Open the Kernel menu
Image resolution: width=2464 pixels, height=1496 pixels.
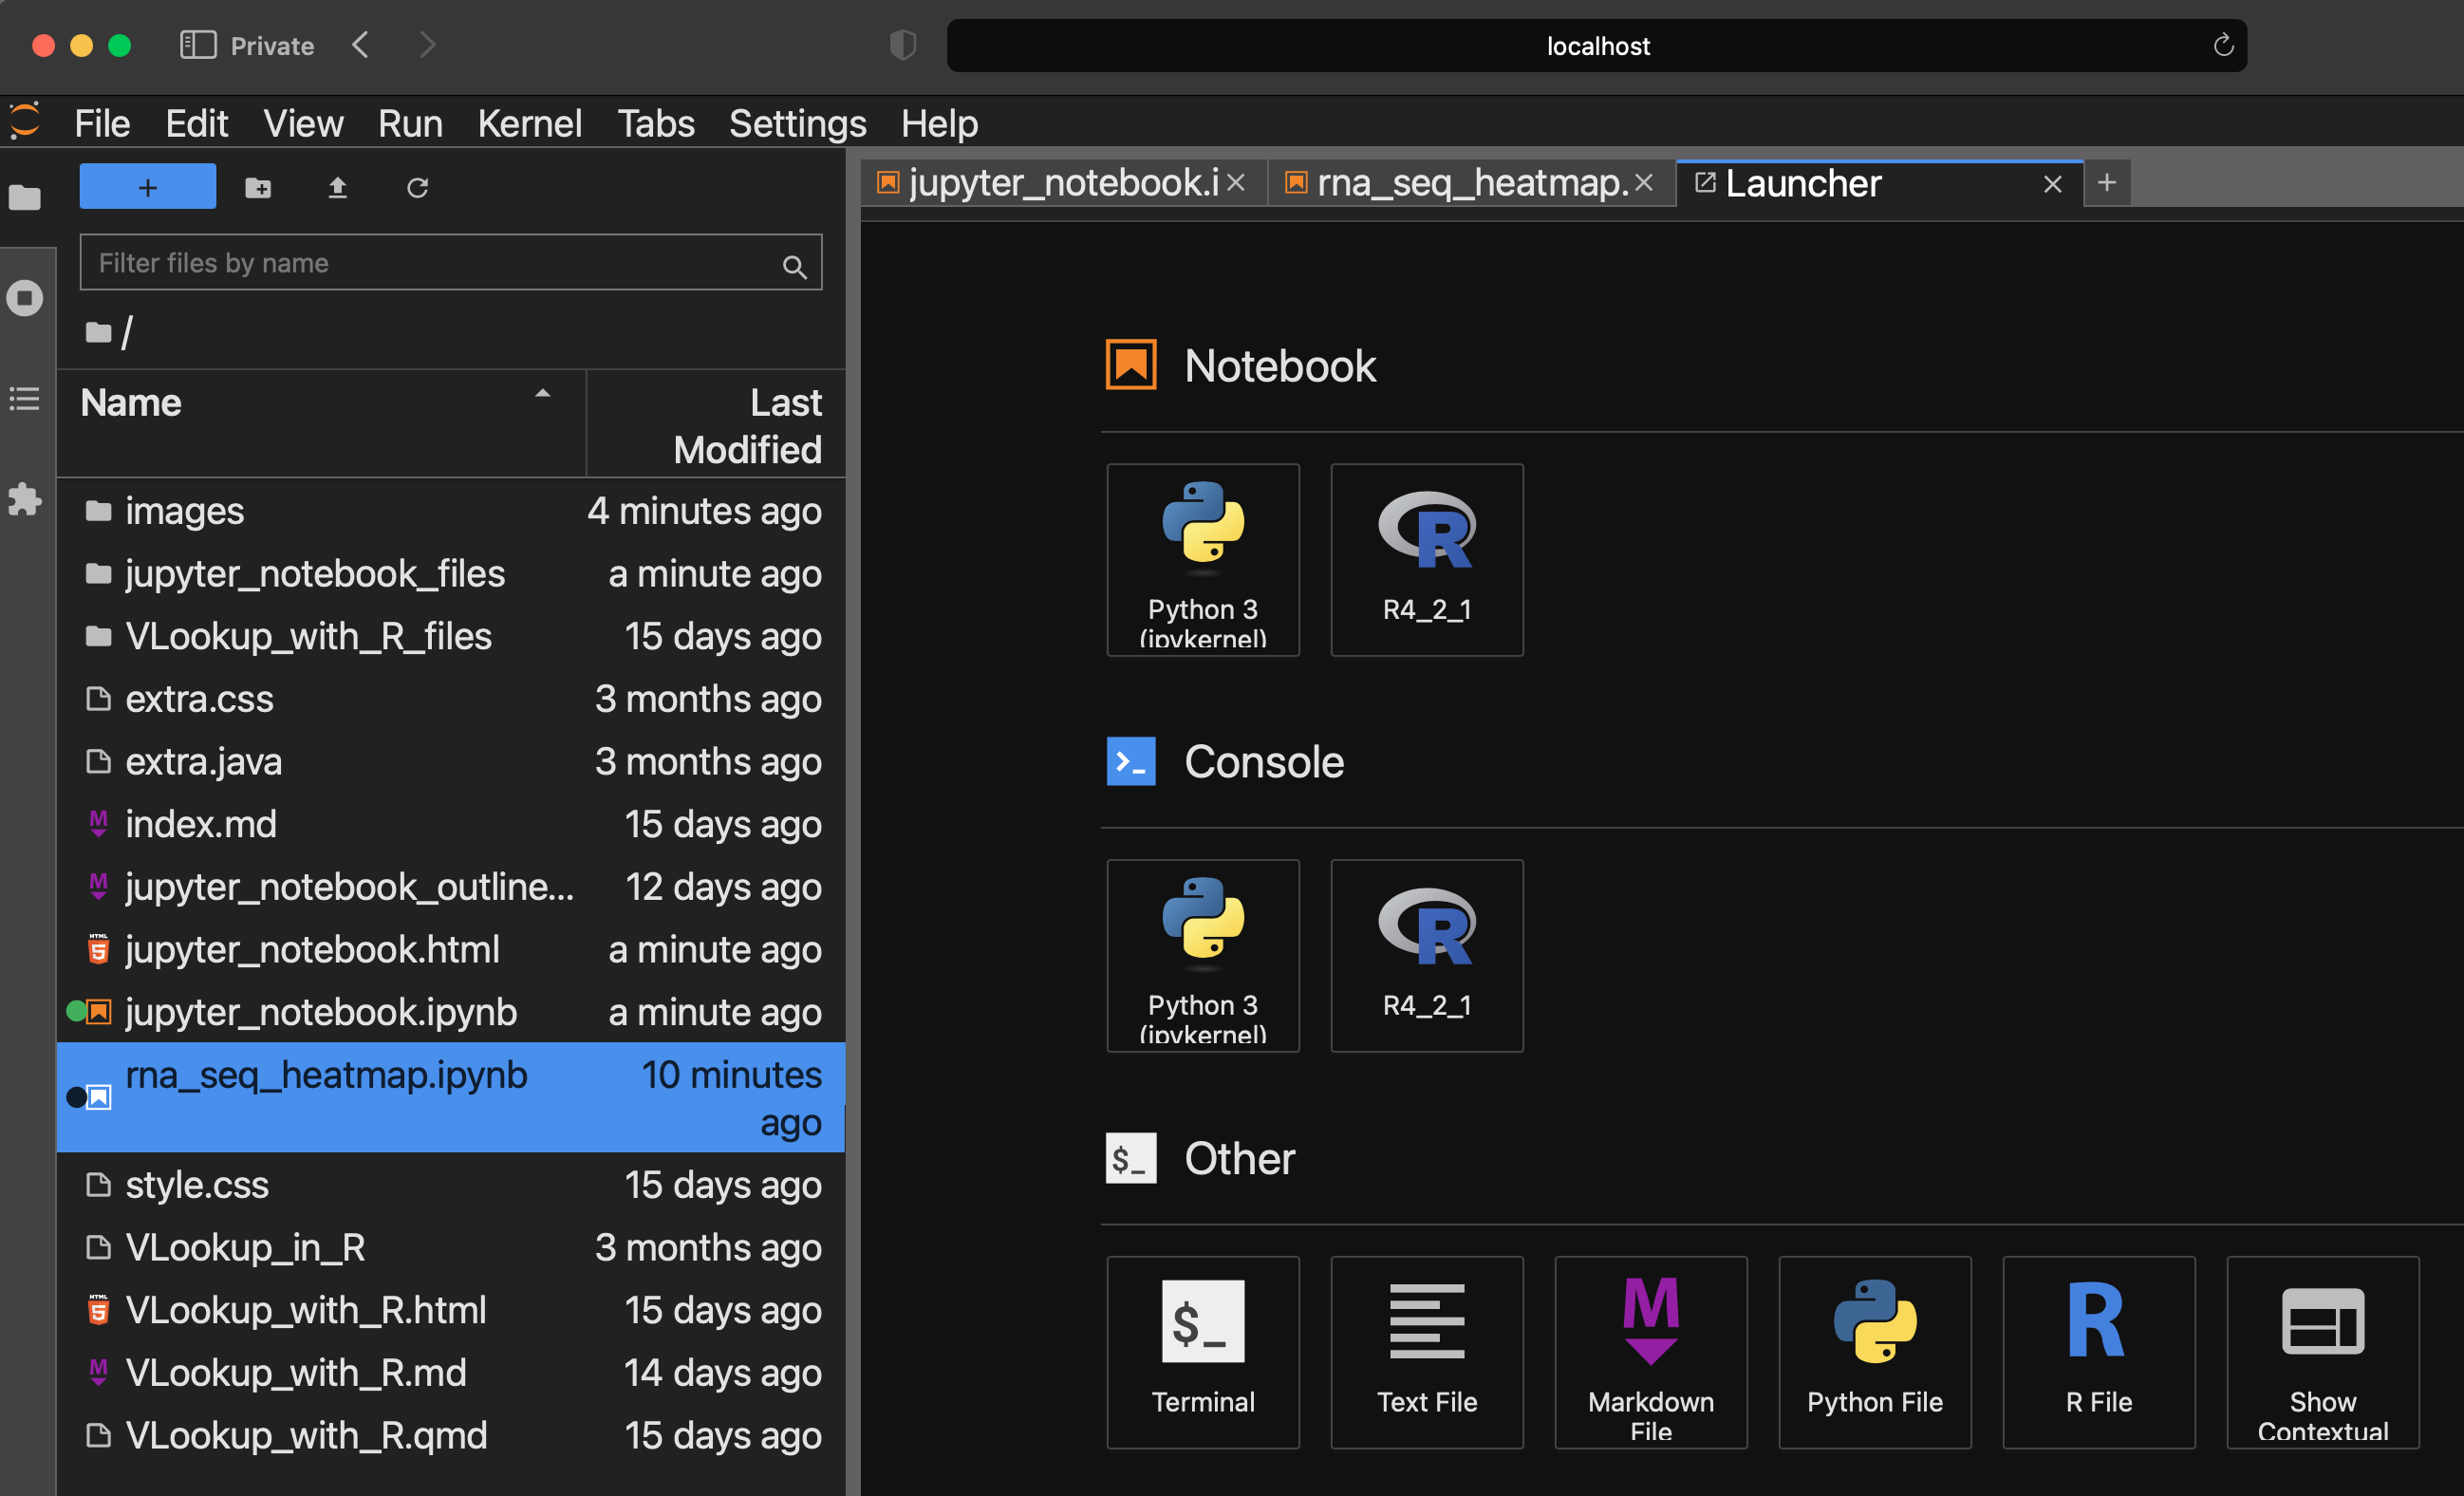coord(529,124)
